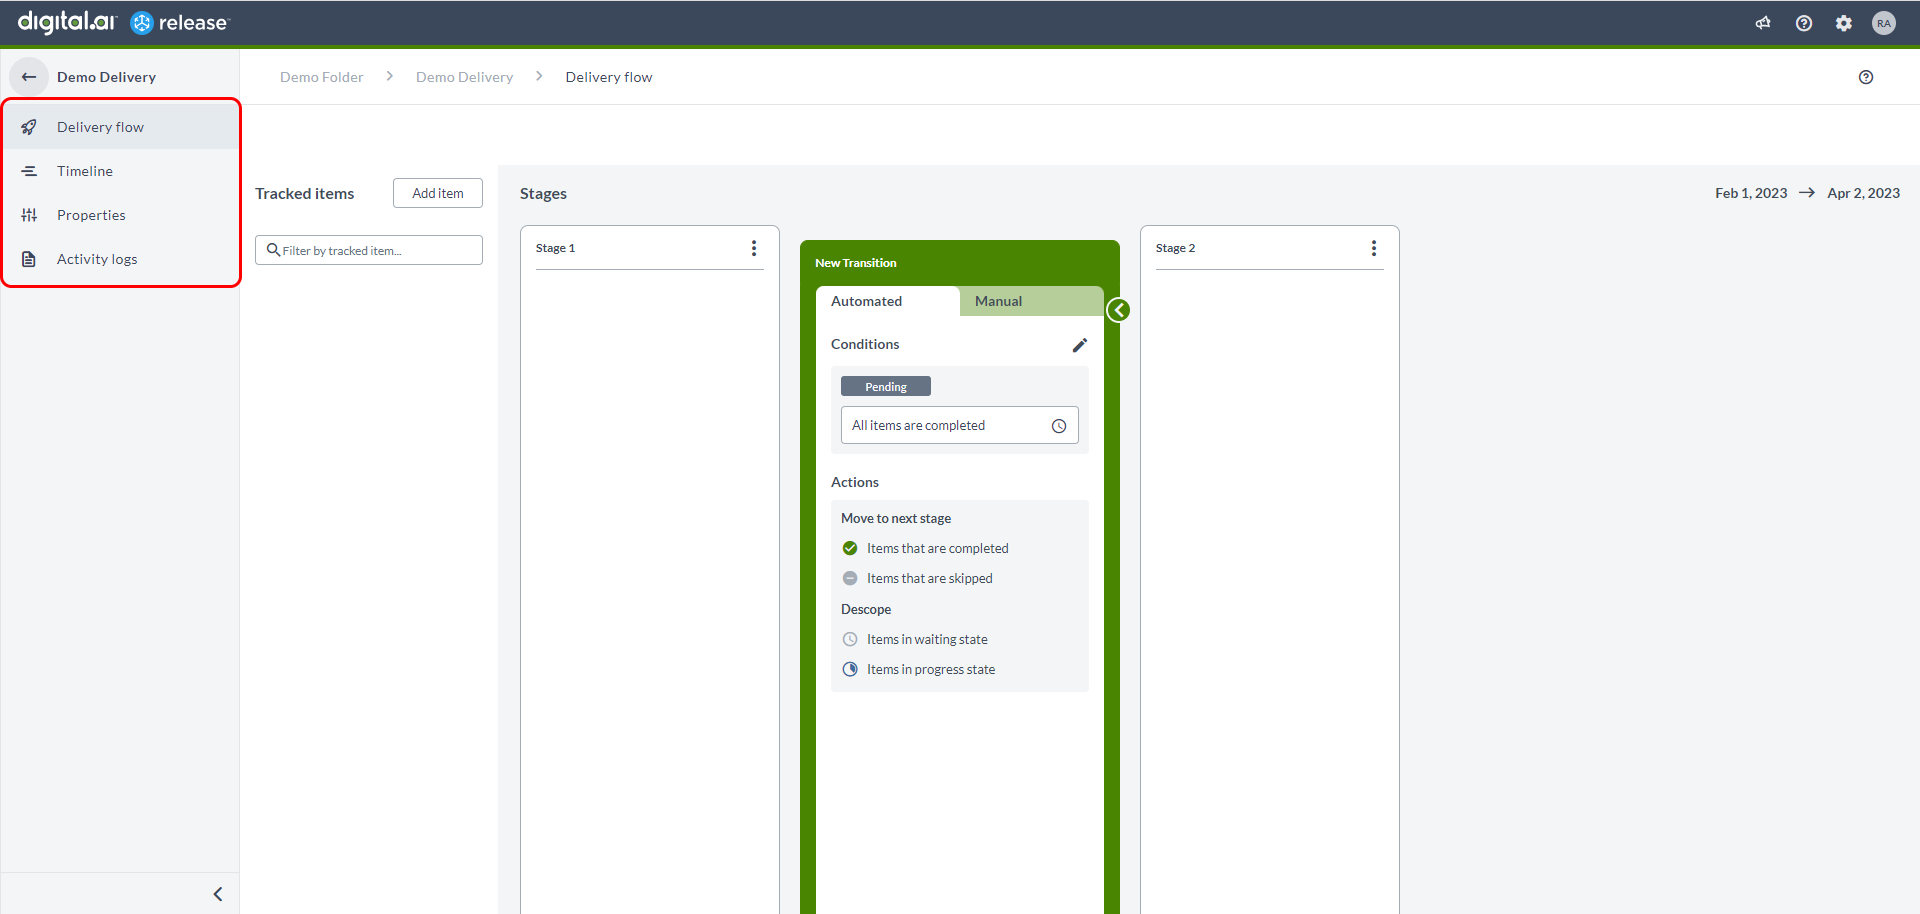This screenshot has height=914, width=1920.
Task: Collapse the transition panel with green chevron
Action: (1119, 310)
